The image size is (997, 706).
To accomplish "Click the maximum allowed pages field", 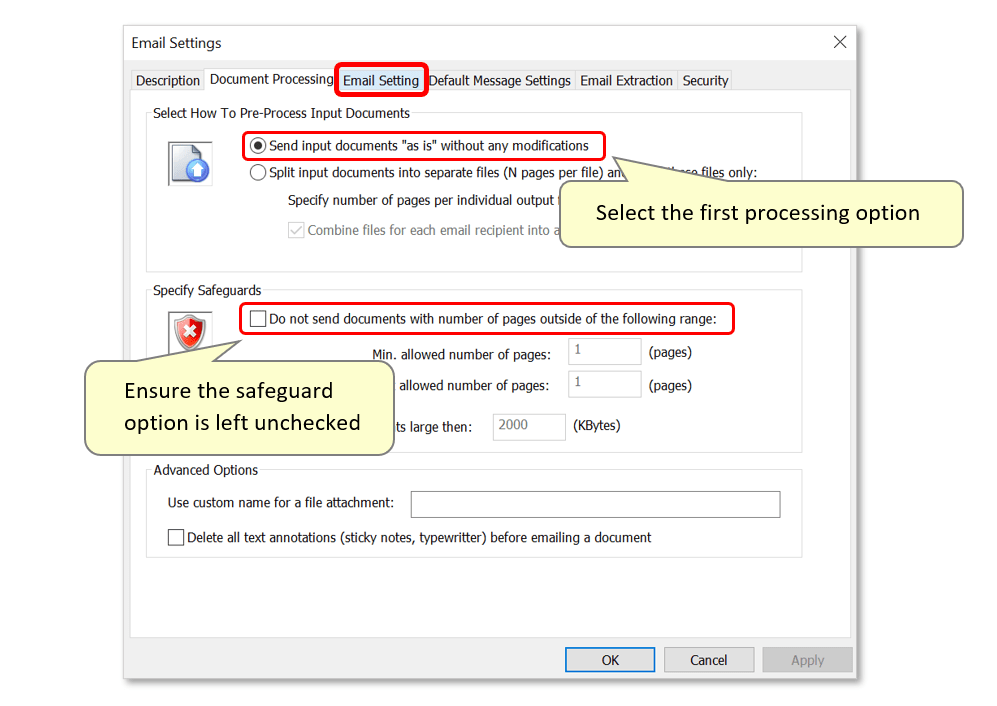I will [x=604, y=384].
